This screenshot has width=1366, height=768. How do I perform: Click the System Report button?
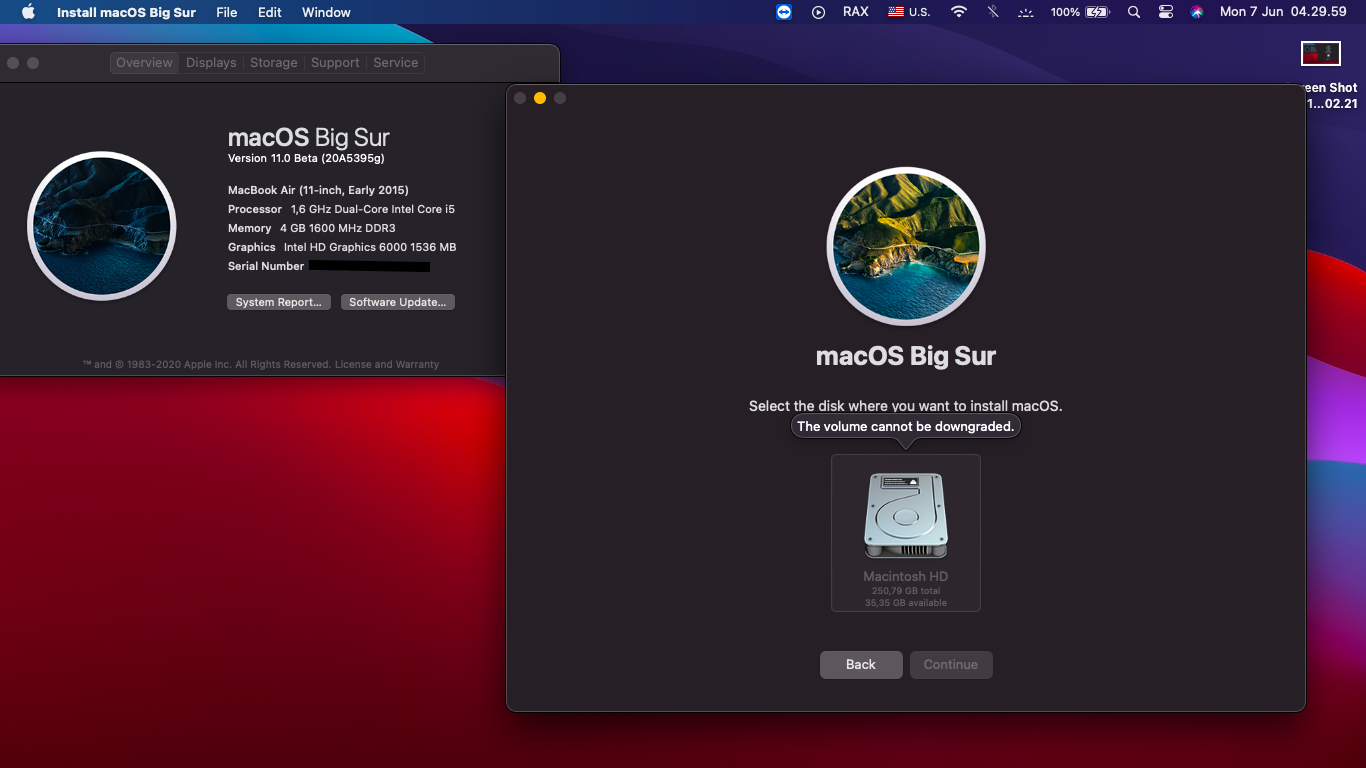pos(279,302)
